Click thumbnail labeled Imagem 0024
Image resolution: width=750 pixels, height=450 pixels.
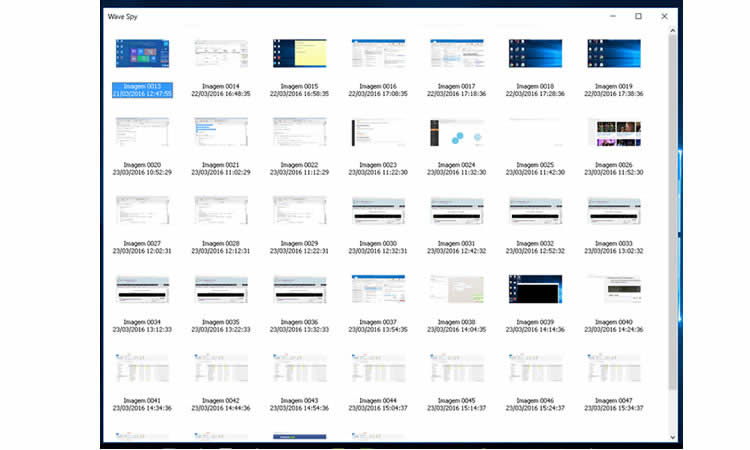pos(456,132)
